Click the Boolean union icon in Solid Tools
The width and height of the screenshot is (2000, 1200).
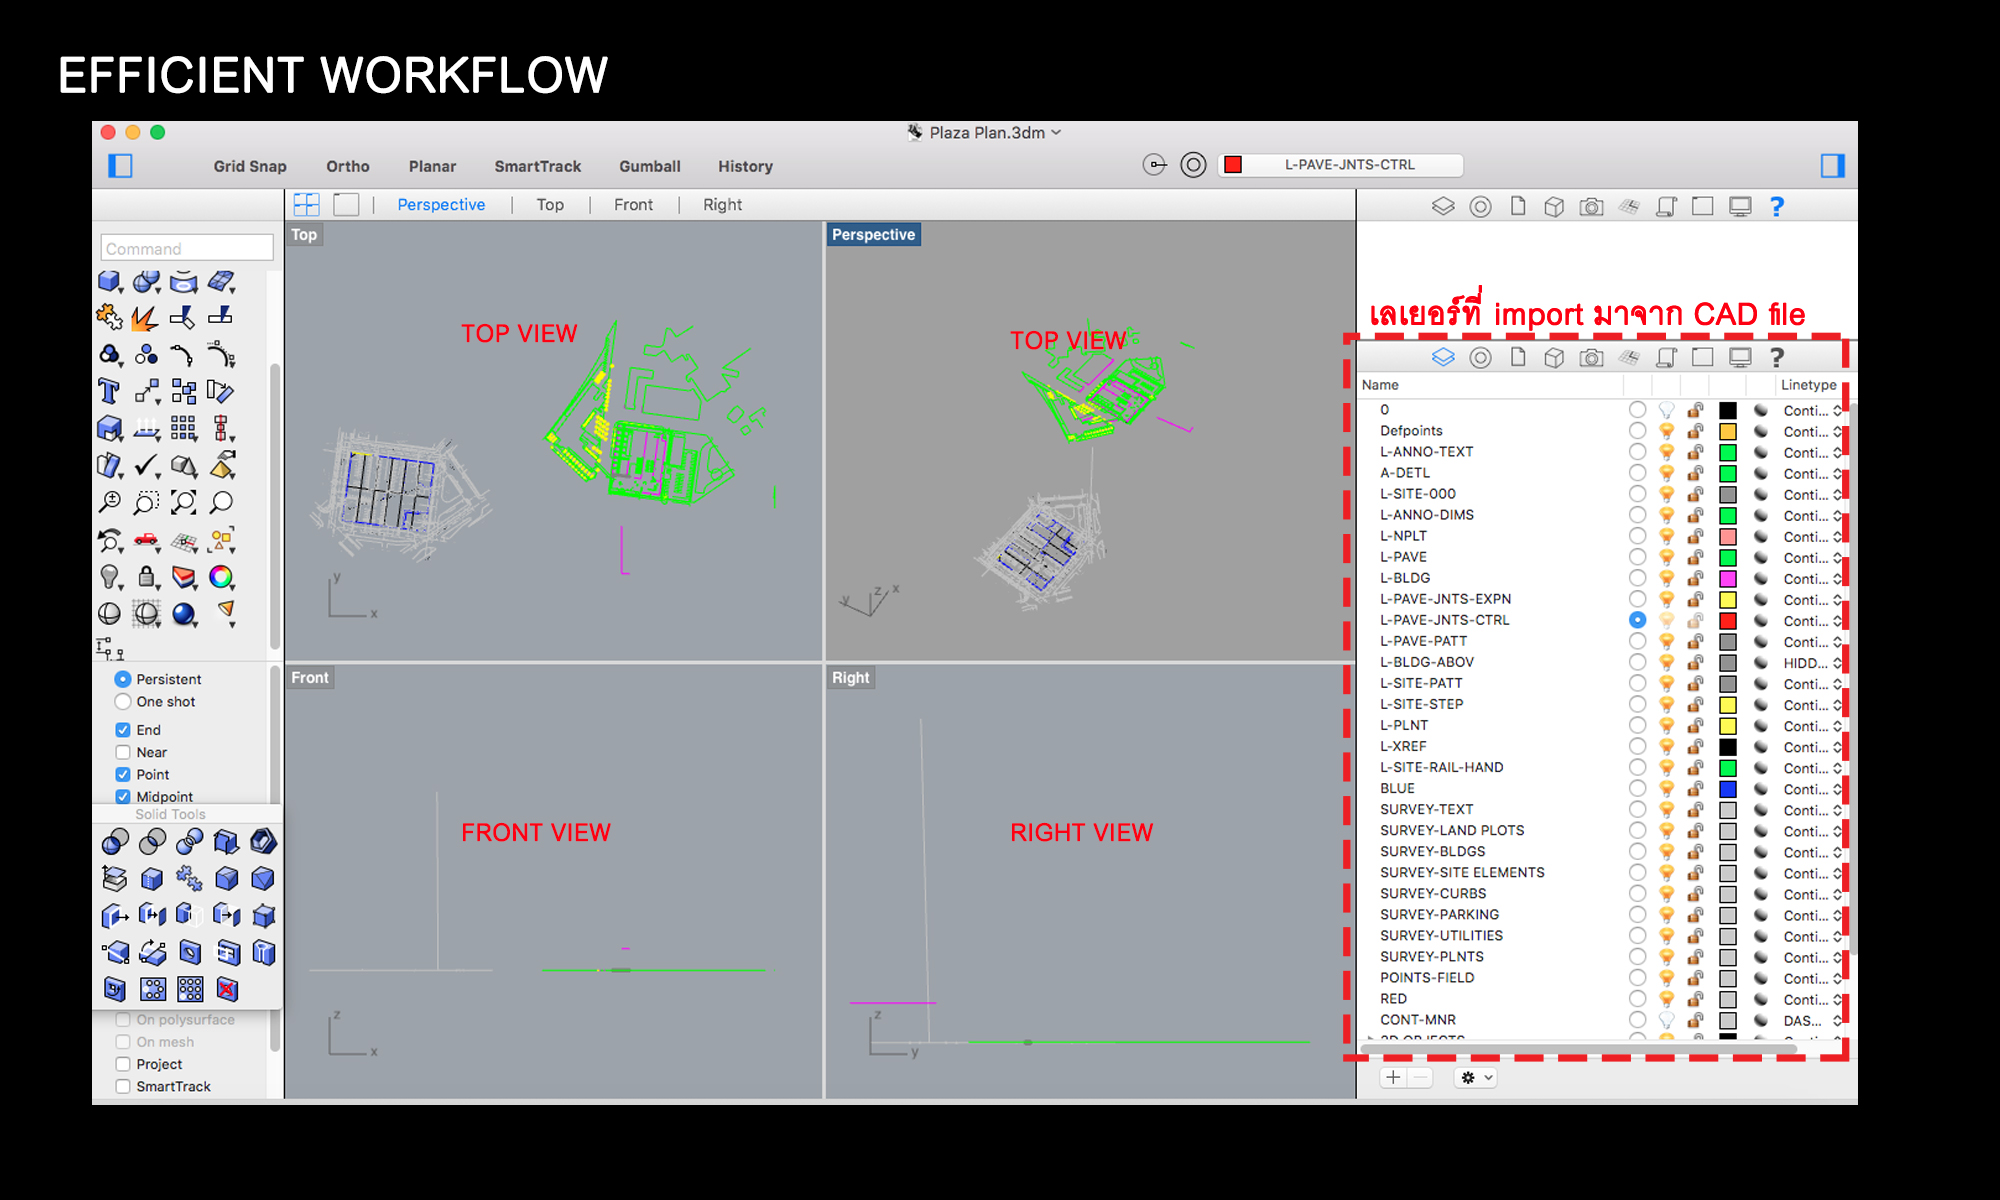coord(115,842)
